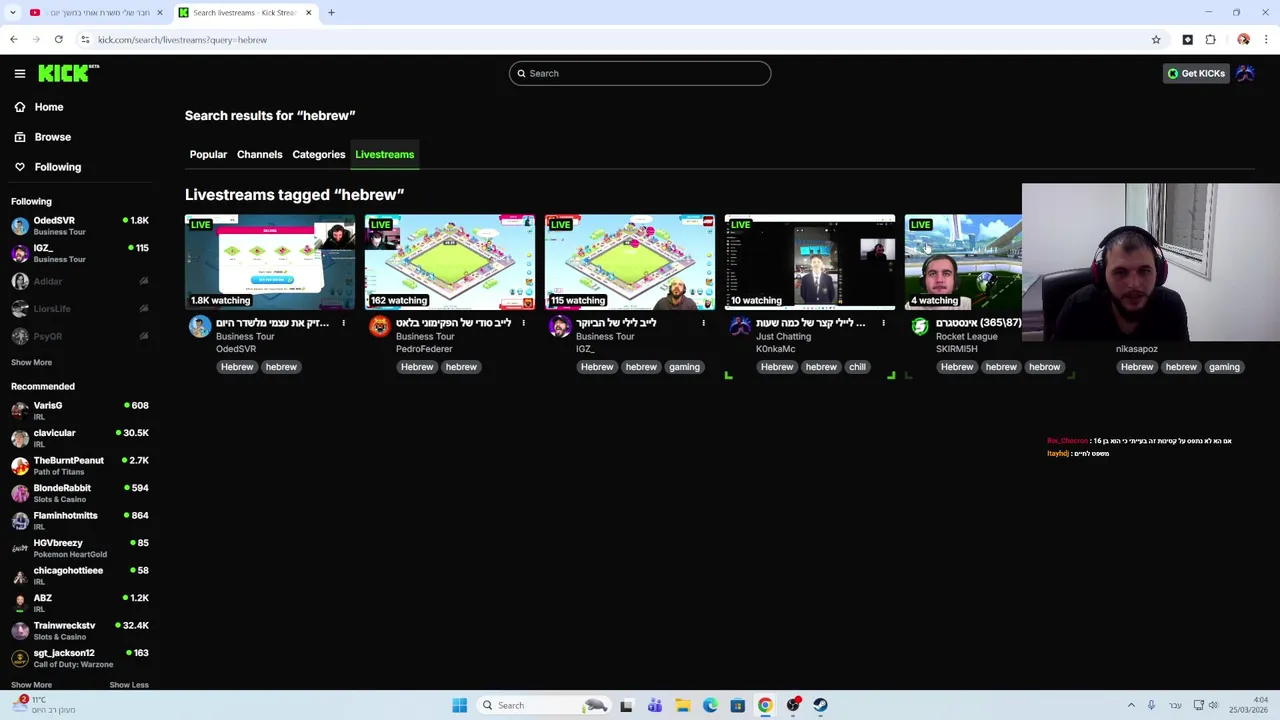
Task: Click the gaming tag on IGZ_'s stream
Action: click(x=684, y=367)
